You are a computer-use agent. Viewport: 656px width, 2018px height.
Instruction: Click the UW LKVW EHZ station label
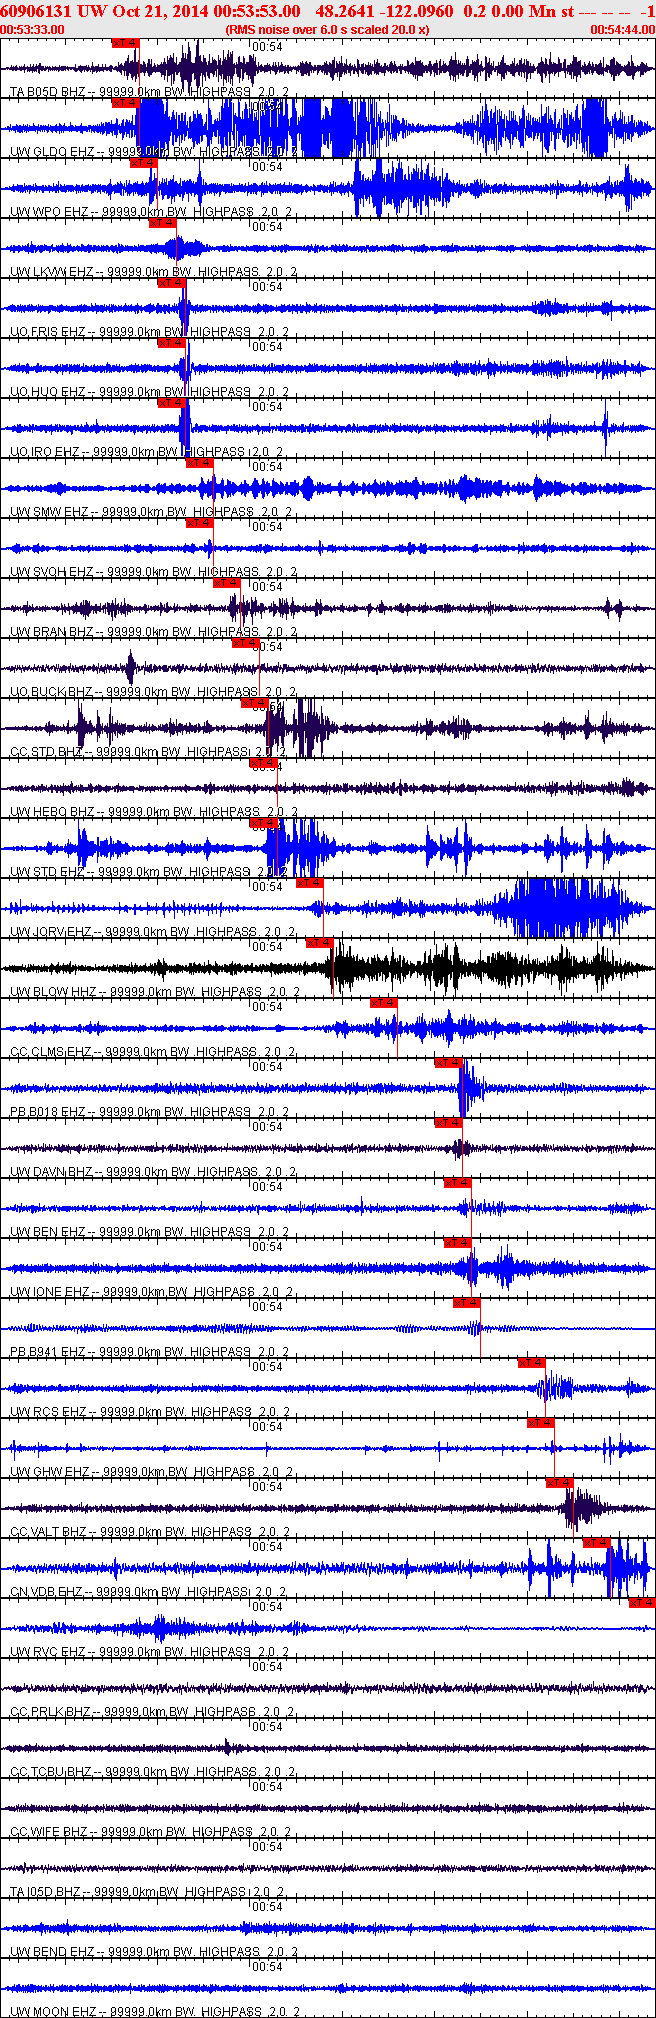(153, 272)
